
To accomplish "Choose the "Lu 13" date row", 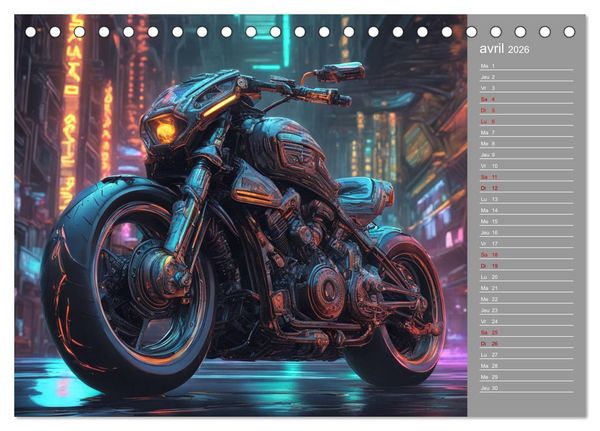I will 527,199.
